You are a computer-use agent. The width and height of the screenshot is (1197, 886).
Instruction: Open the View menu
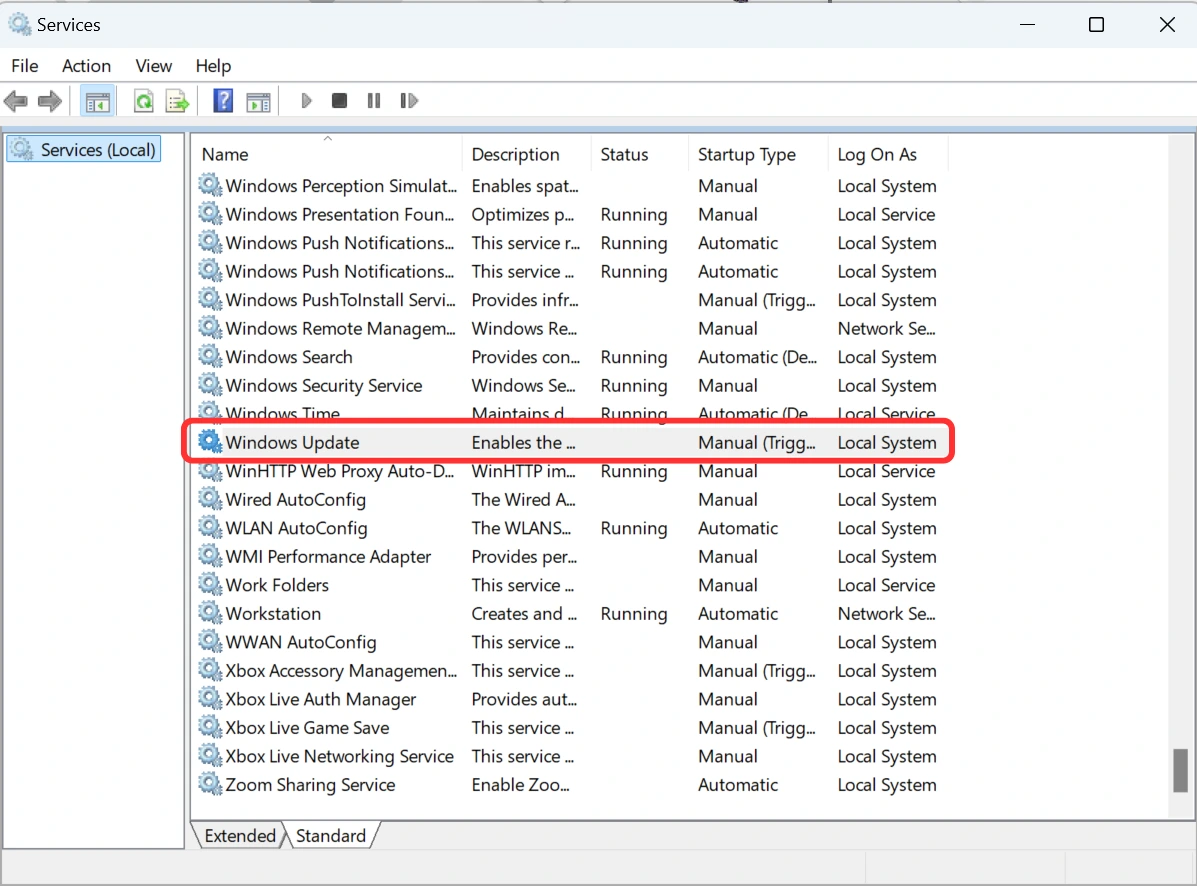tap(153, 66)
